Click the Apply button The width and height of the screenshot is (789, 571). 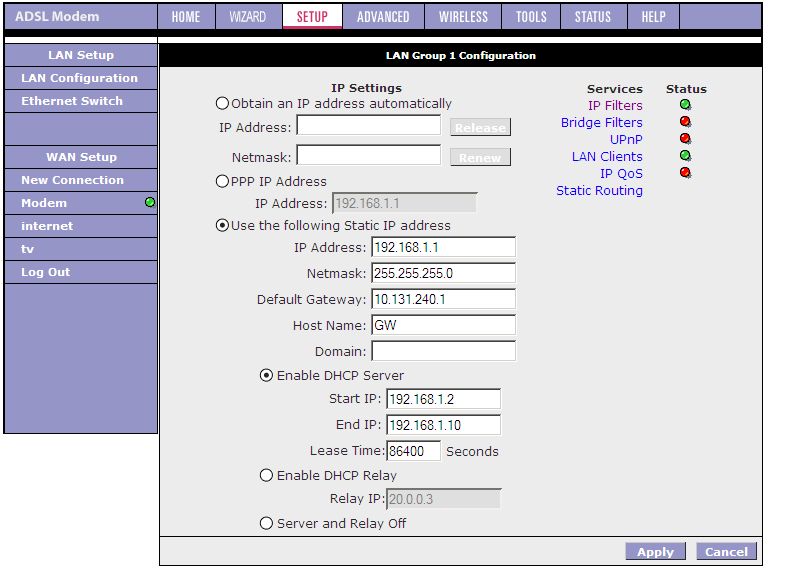(x=656, y=551)
